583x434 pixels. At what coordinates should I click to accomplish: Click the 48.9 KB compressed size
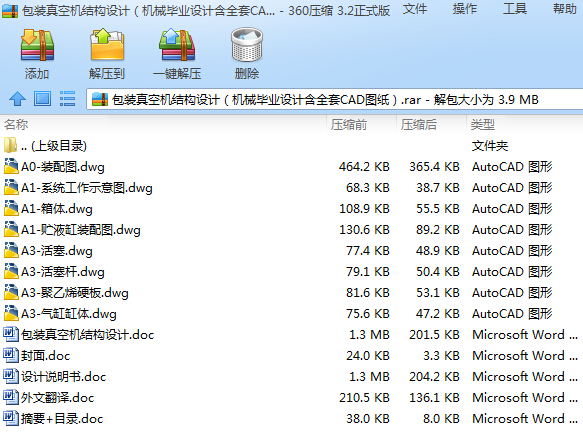pos(438,251)
